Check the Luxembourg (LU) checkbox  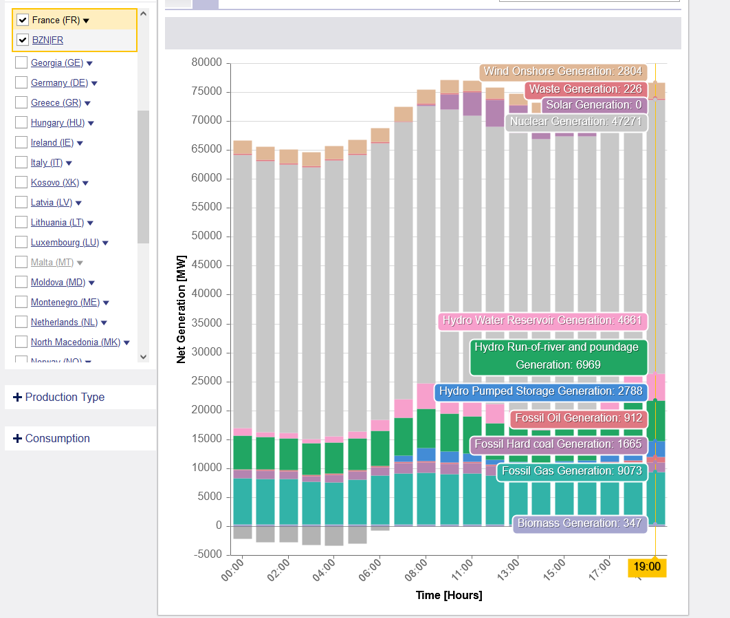click(x=21, y=242)
